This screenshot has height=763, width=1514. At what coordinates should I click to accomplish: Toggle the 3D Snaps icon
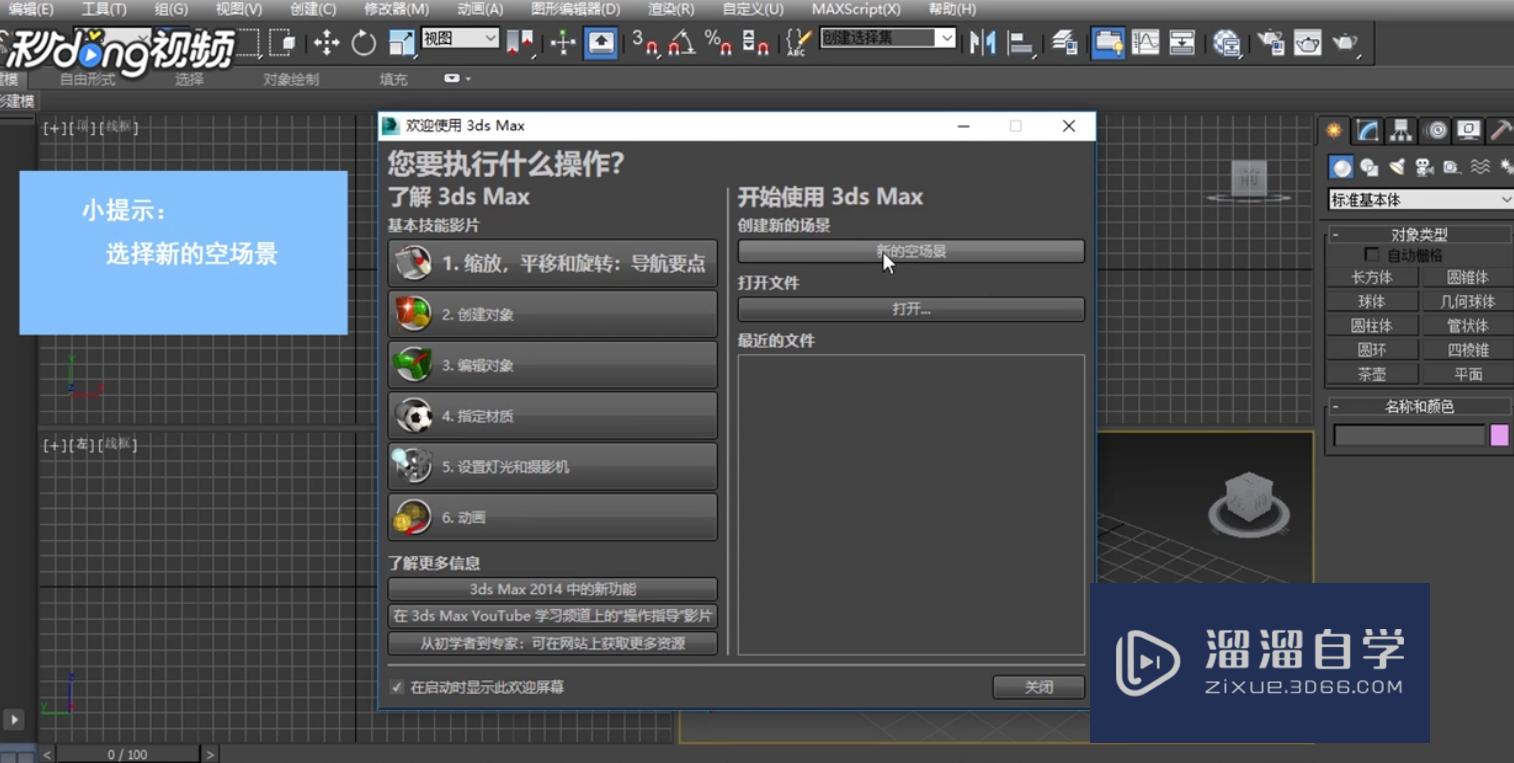(x=645, y=42)
